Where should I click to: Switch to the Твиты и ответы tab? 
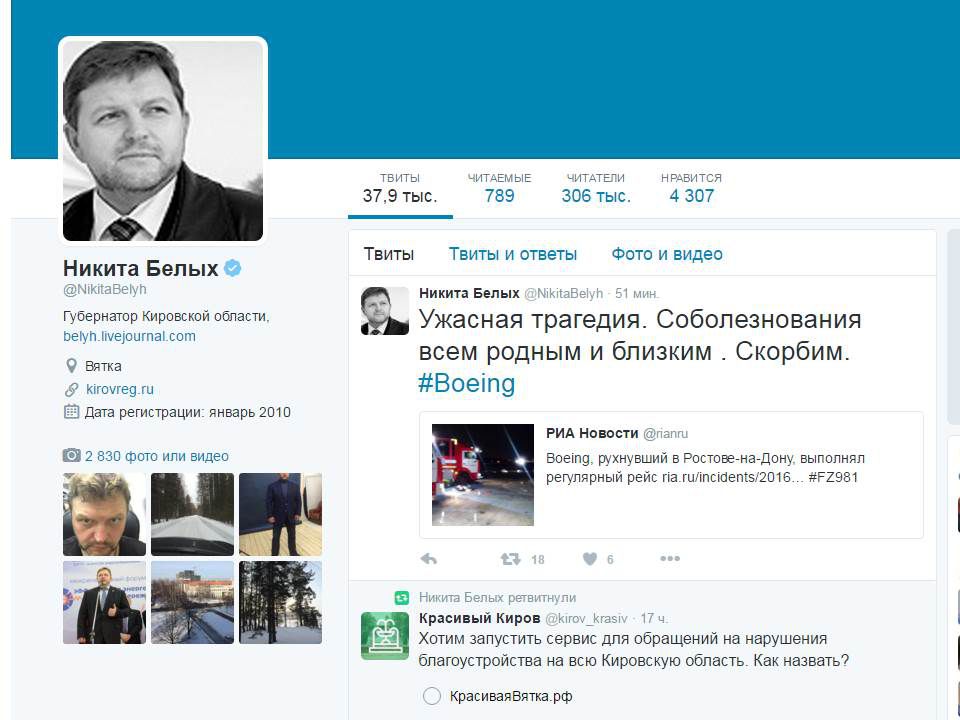point(512,253)
